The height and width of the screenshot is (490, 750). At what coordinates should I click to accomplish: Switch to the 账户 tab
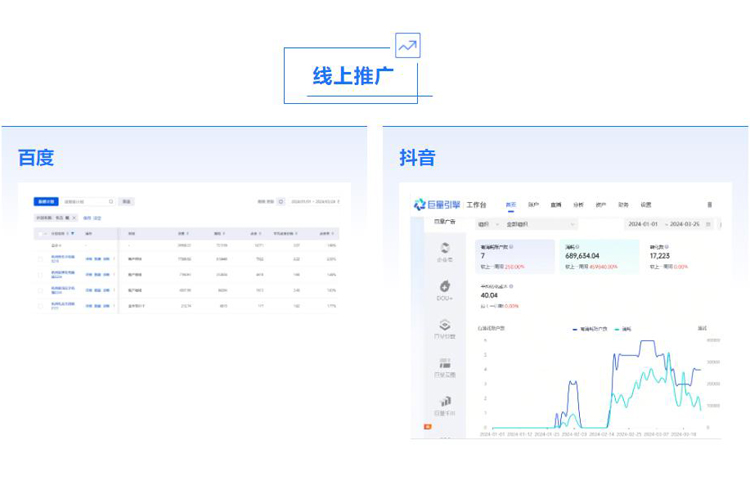[533, 205]
